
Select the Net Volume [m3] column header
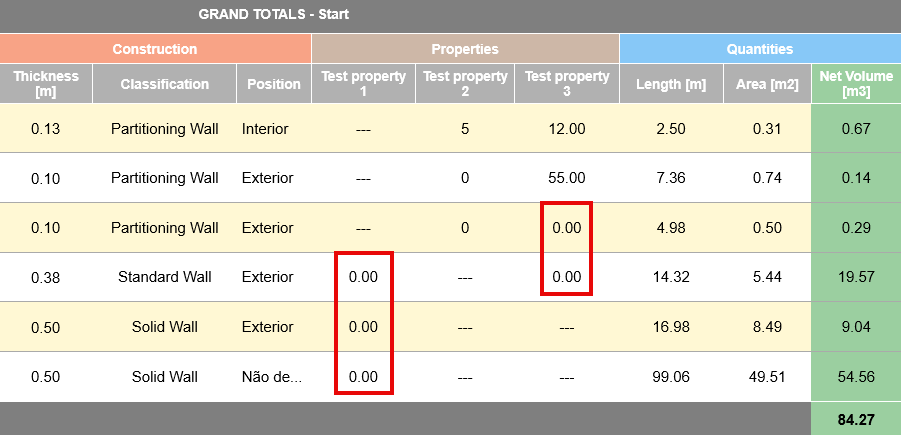[x=856, y=84]
